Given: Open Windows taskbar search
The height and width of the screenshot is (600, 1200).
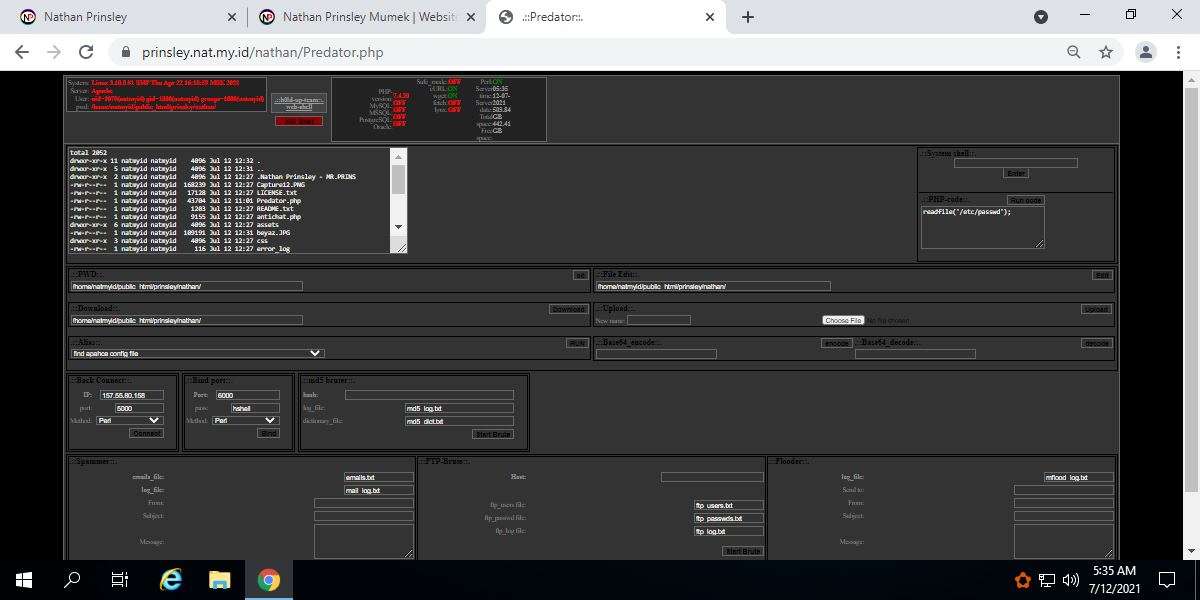Looking at the screenshot, I should point(72,579).
